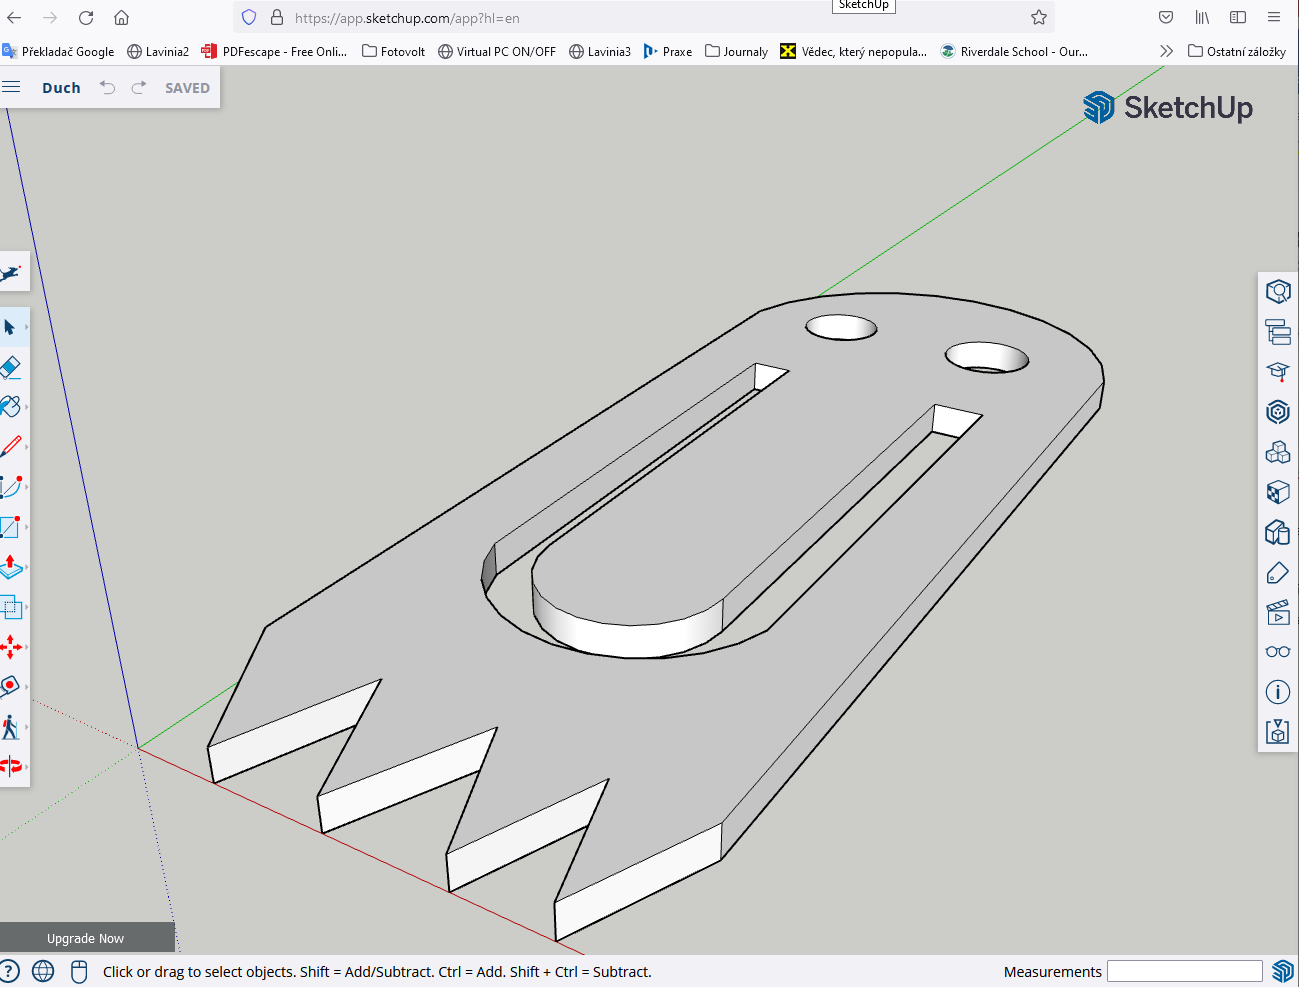Screen dimensions: 1299x987
Task: Open the Journaly bookmark folder
Action: pyautogui.click(x=736, y=51)
